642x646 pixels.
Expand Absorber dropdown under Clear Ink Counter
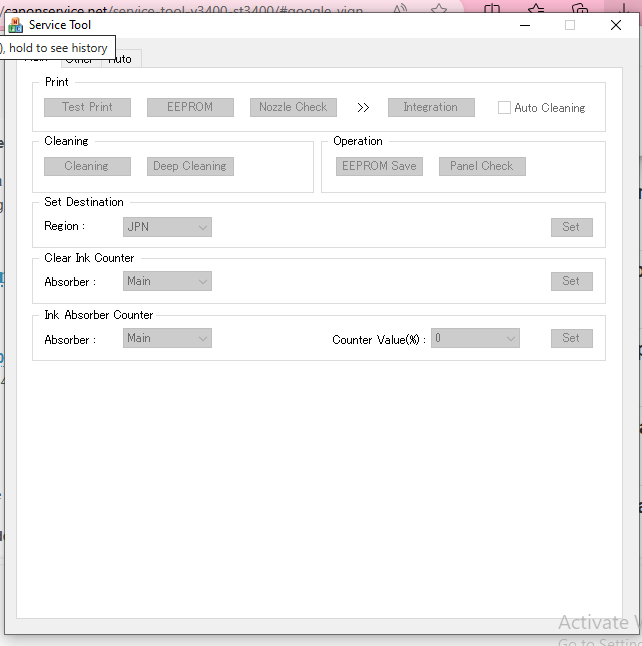click(x=167, y=282)
